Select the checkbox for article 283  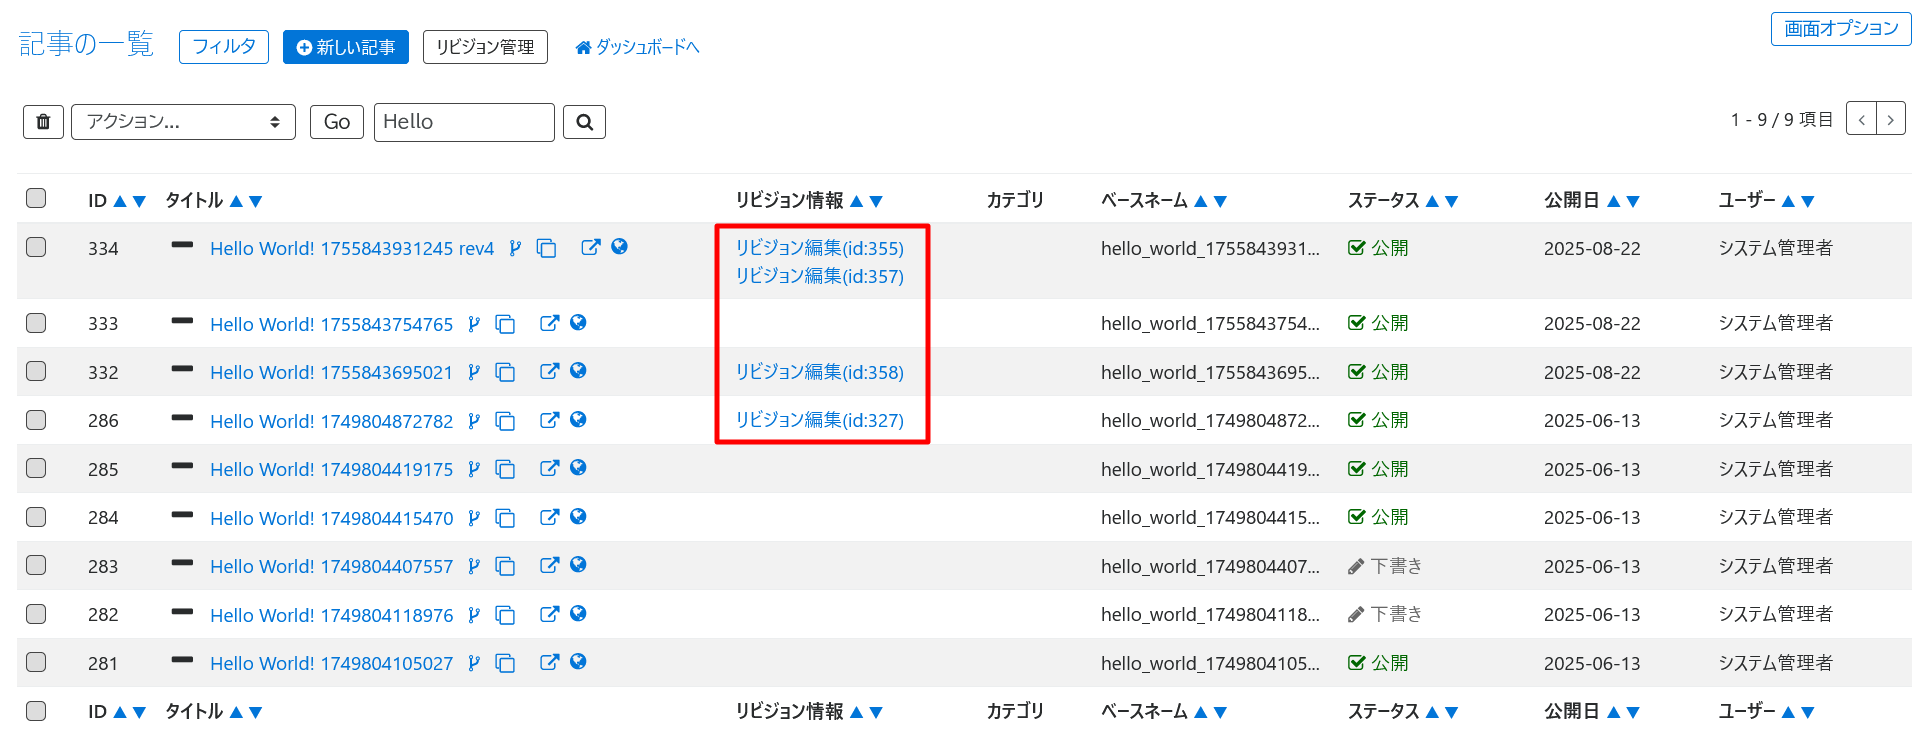click(x=36, y=565)
